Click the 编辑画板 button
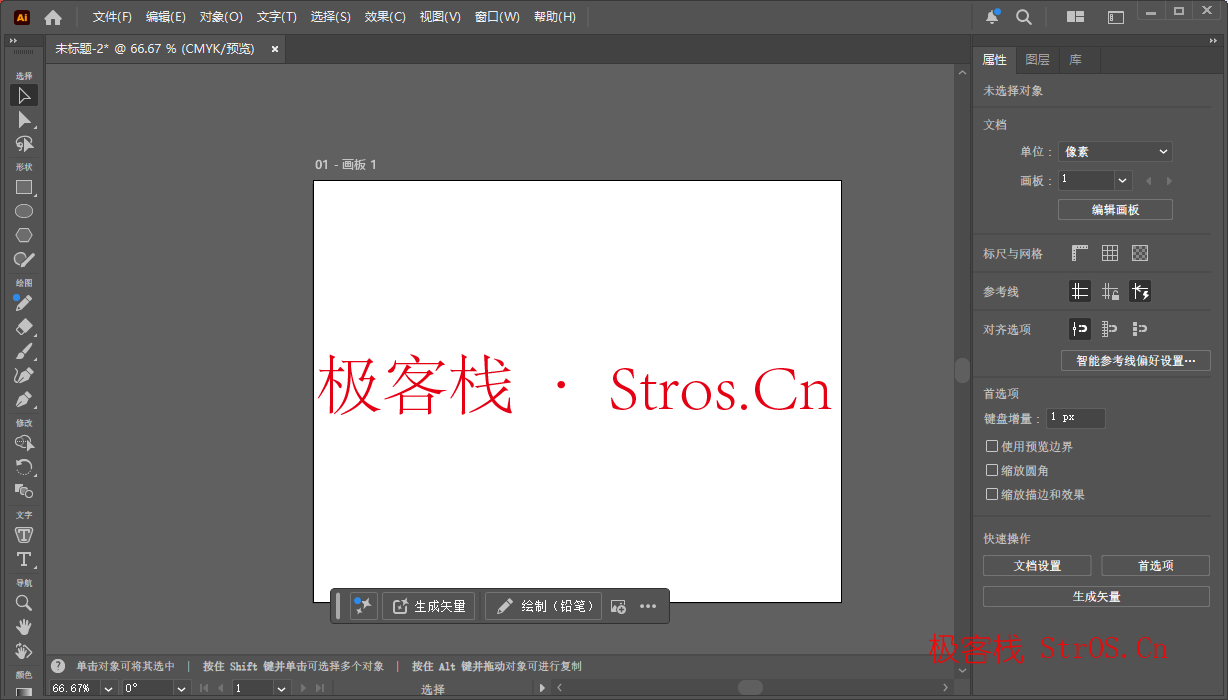Viewport: 1228px width, 700px height. (1115, 210)
